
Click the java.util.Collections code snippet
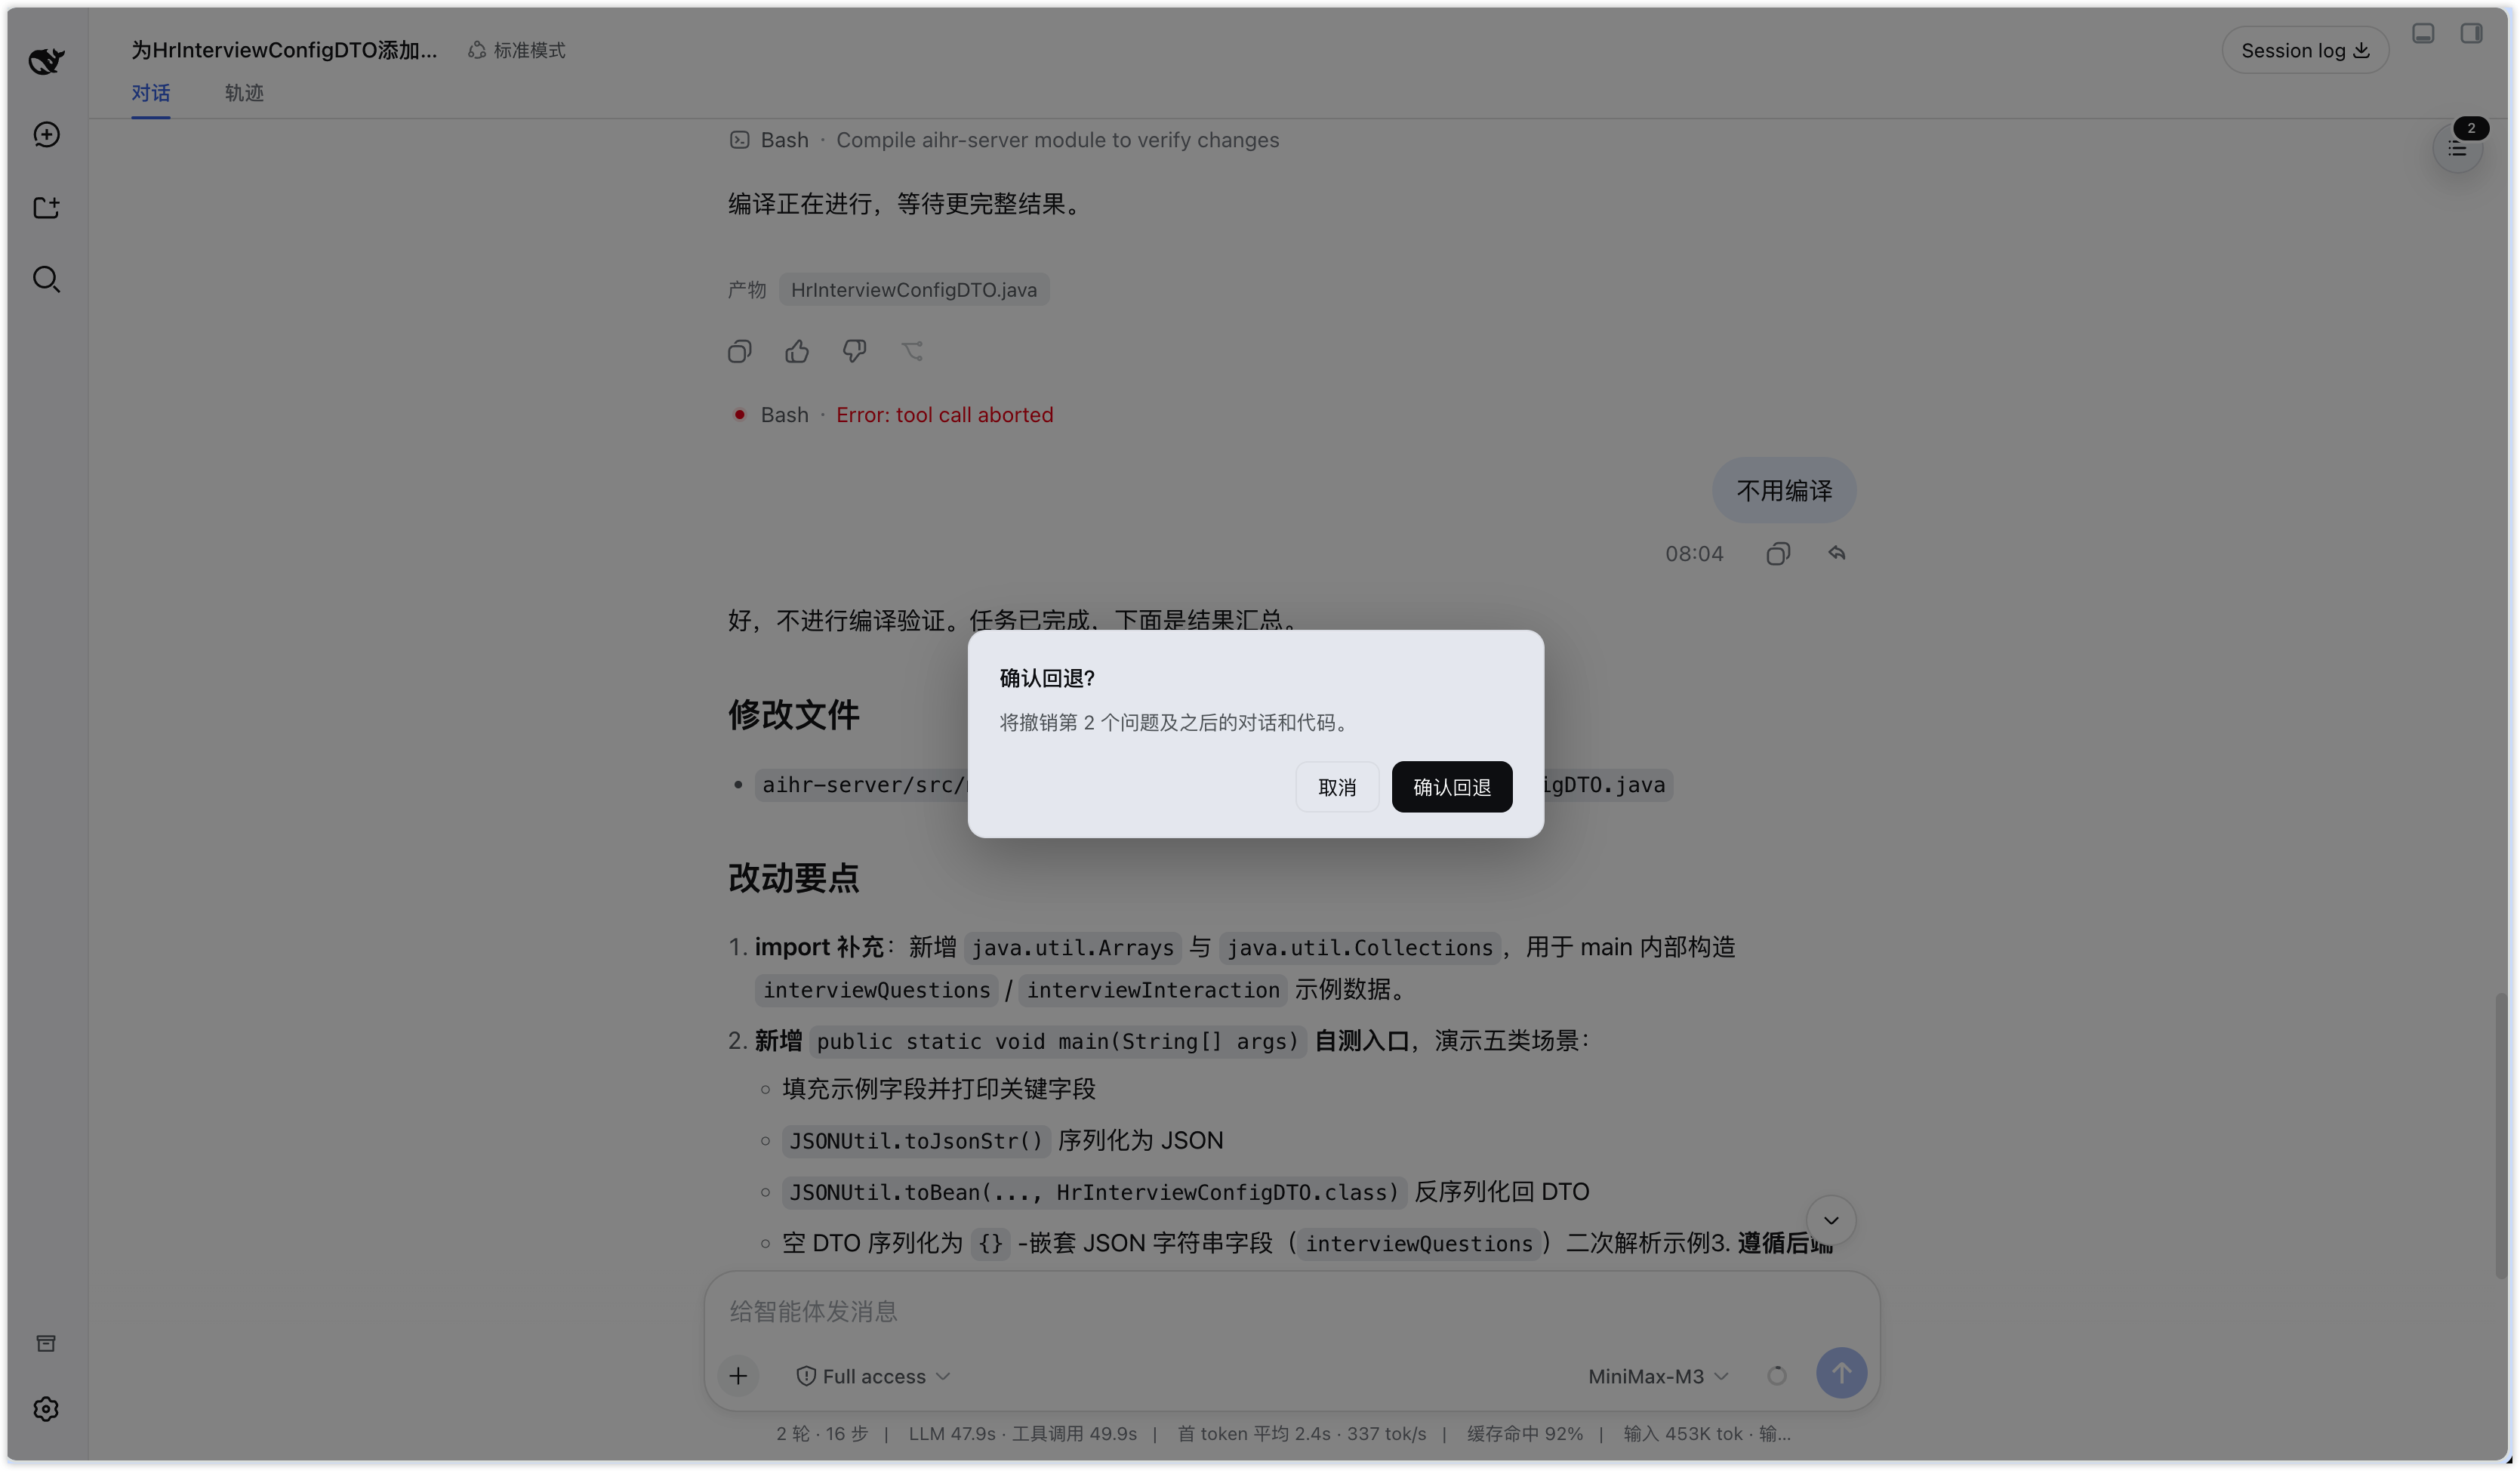coord(1359,947)
